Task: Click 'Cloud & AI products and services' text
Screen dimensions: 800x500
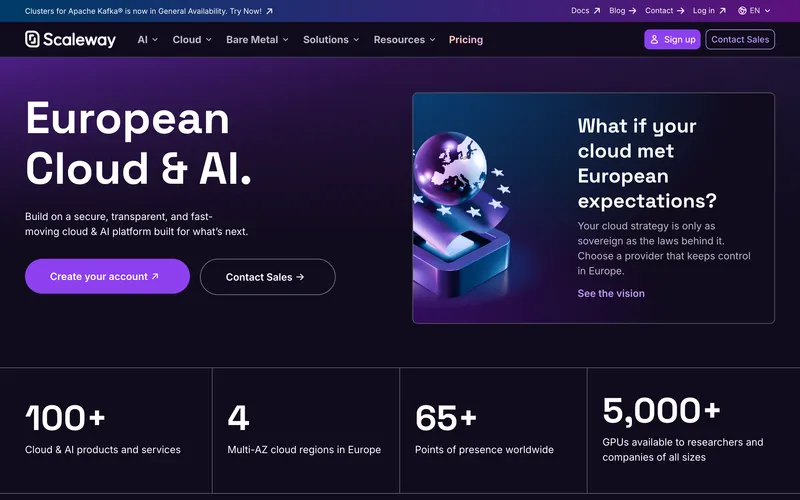Action: [103, 449]
